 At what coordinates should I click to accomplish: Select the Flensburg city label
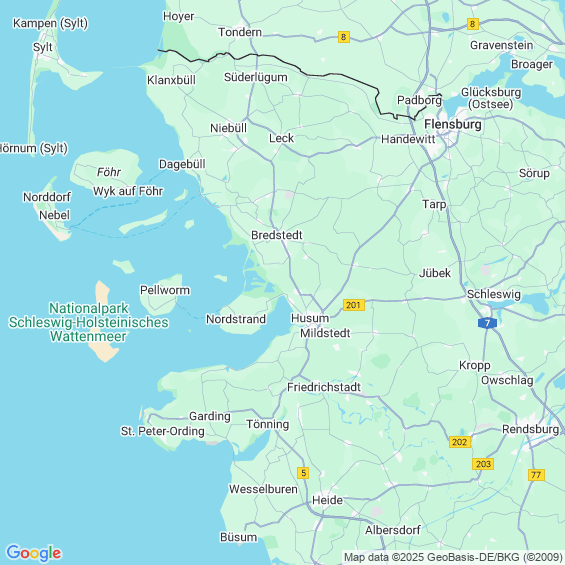(453, 125)
